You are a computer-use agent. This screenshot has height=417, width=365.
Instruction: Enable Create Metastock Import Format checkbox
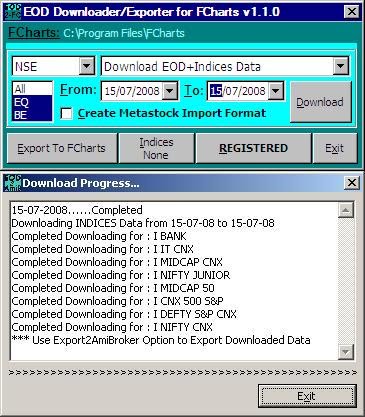tap(66, 113)
